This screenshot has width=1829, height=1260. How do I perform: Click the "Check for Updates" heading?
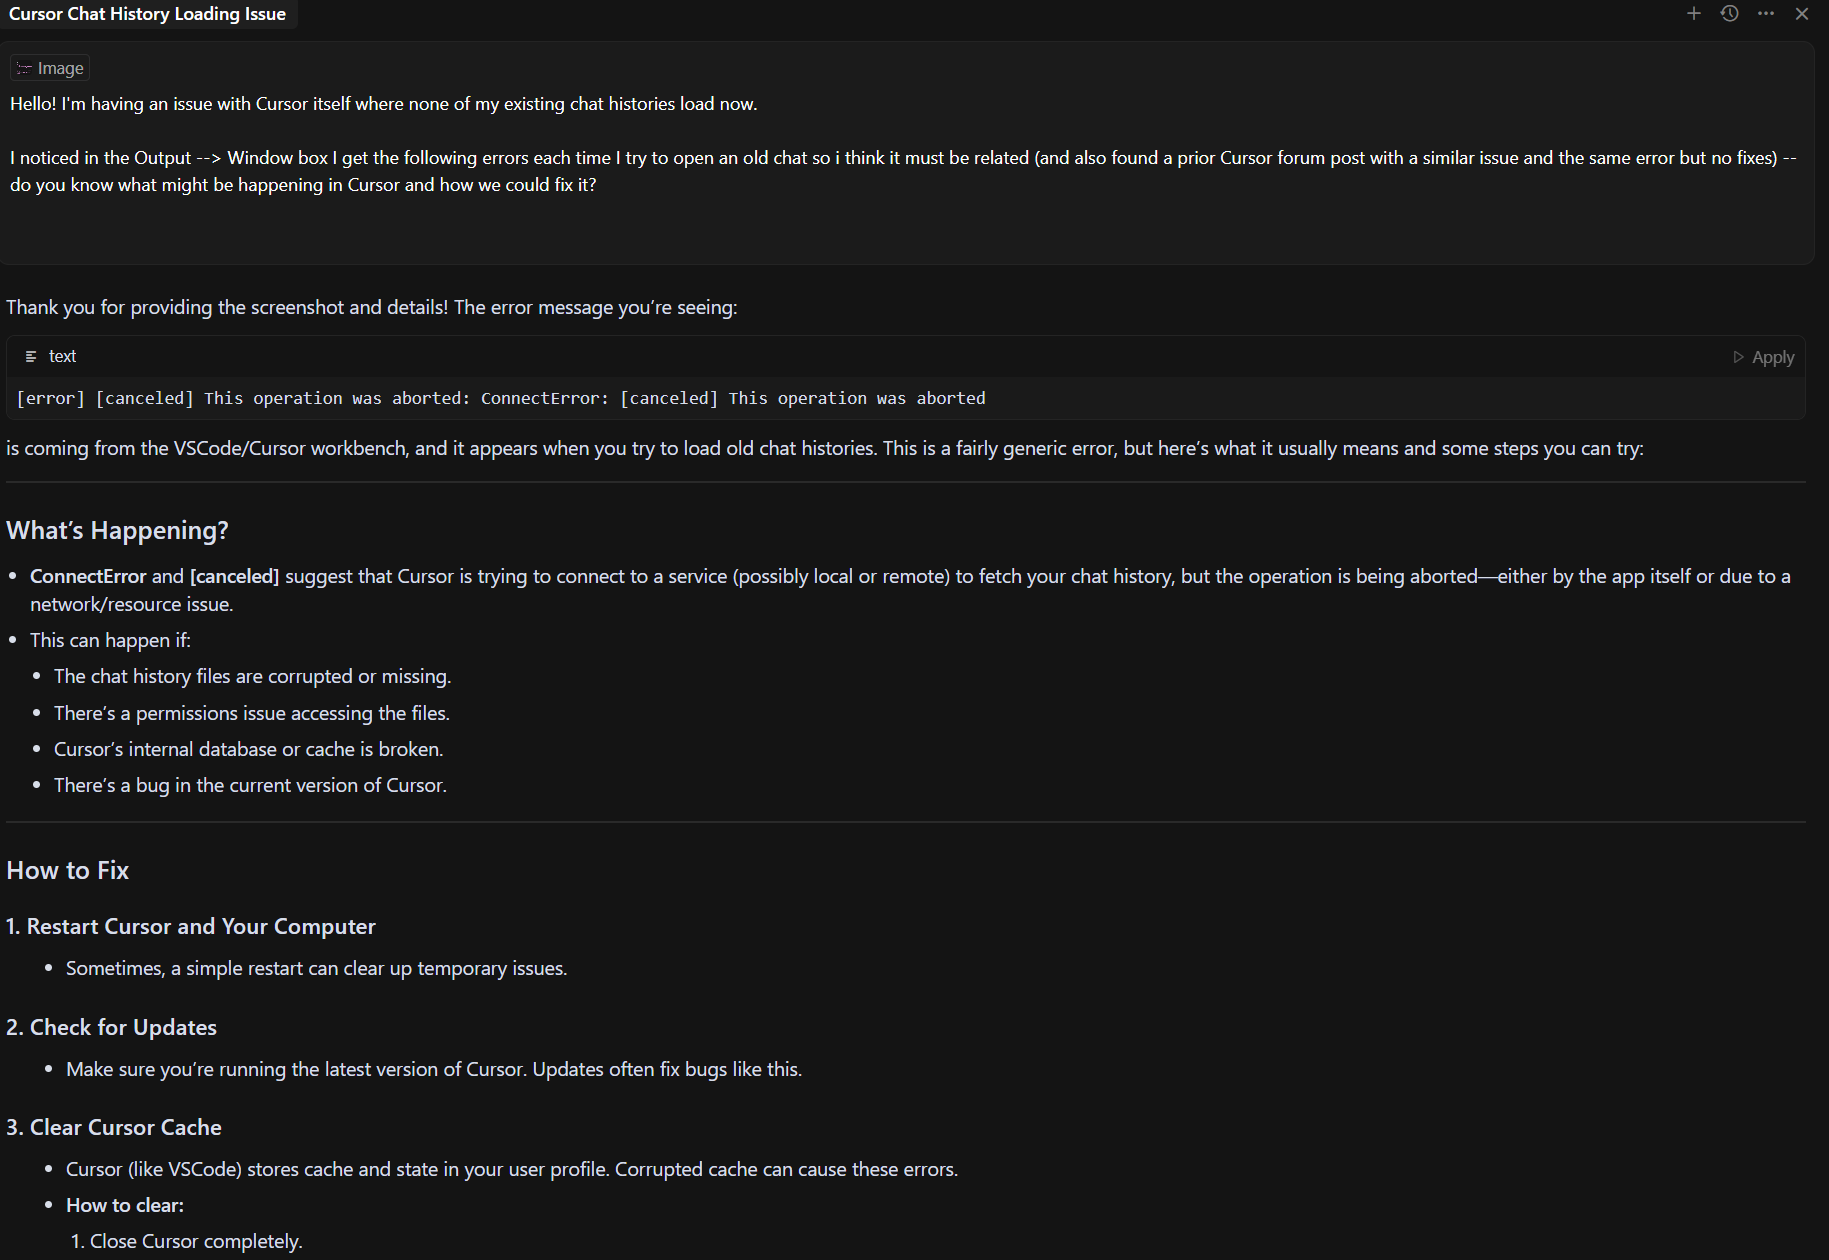[111, 1027]
